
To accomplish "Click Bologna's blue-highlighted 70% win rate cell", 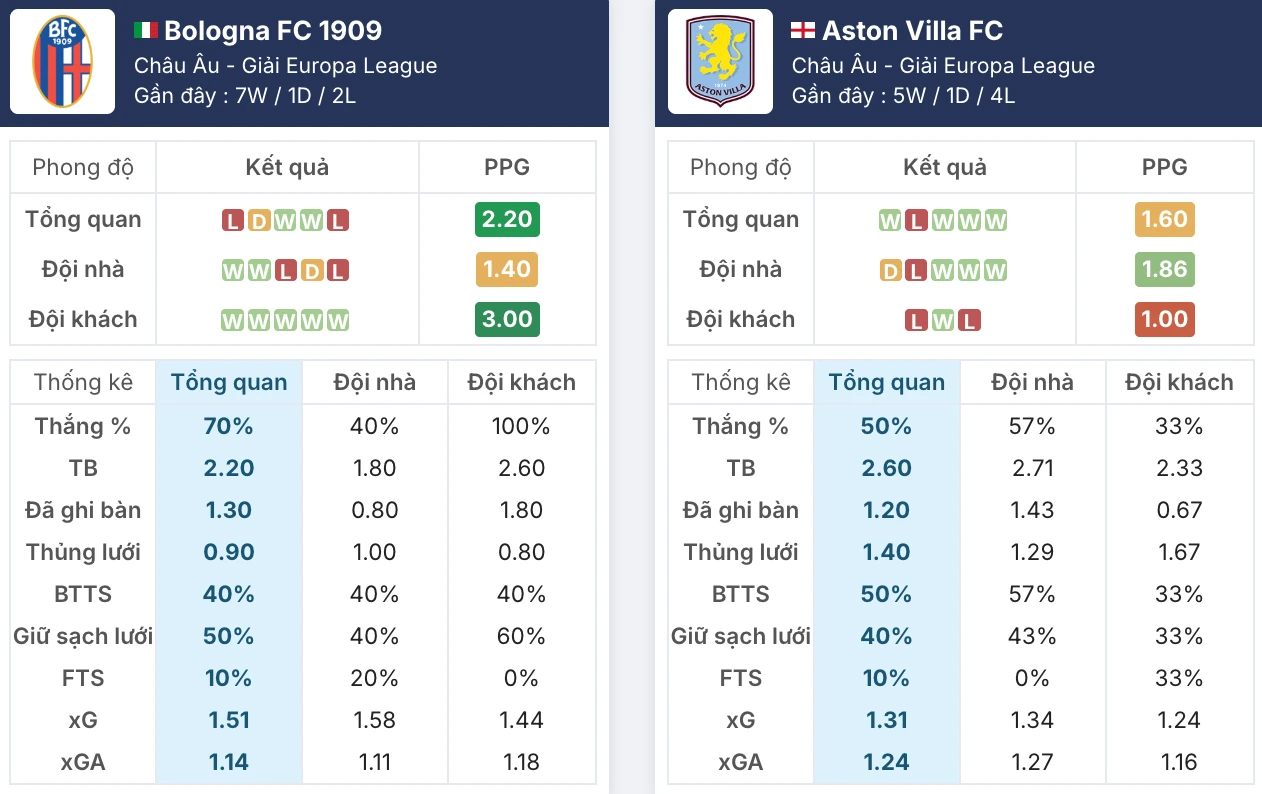I will [x=229, y=426].
